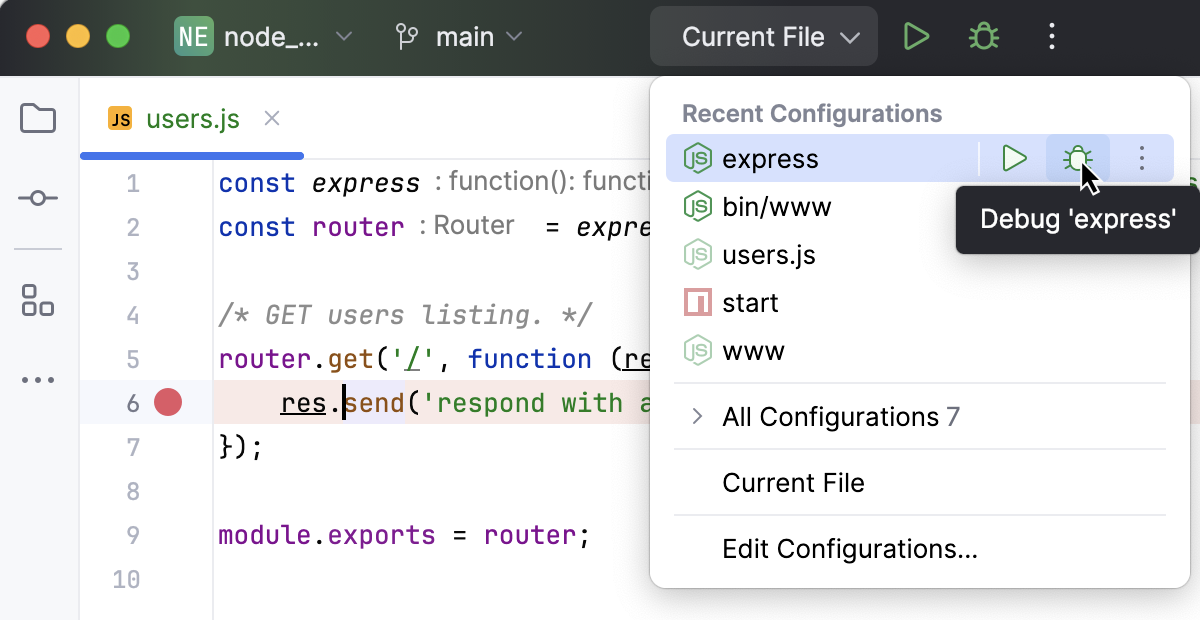
Task: Open Edit Configurations dialog
Action: 848,549
